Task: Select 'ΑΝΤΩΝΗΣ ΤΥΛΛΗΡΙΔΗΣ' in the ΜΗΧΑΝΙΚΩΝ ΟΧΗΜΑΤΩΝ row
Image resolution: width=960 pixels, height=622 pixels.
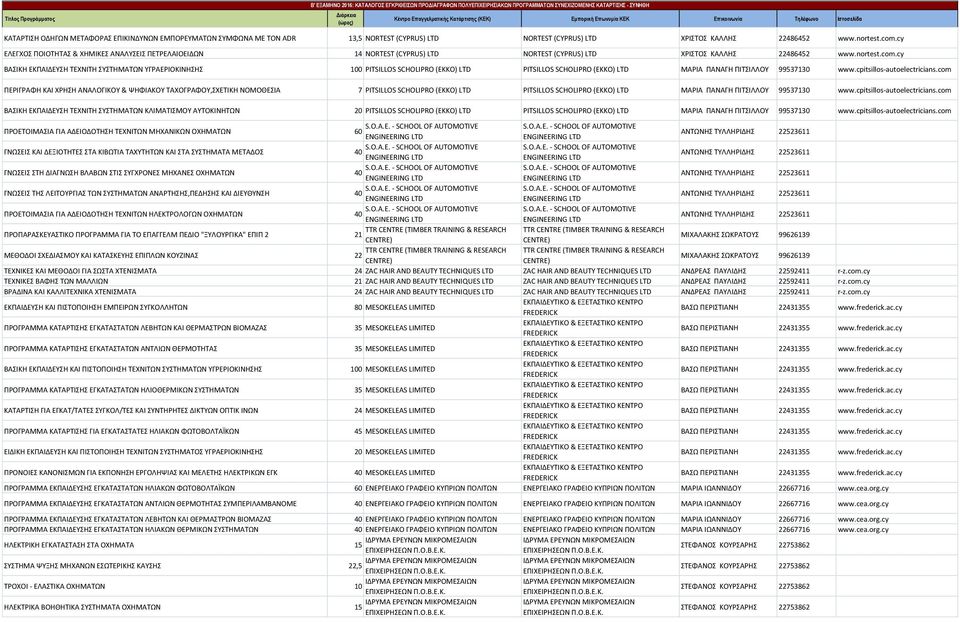Action: click(718, 132)
